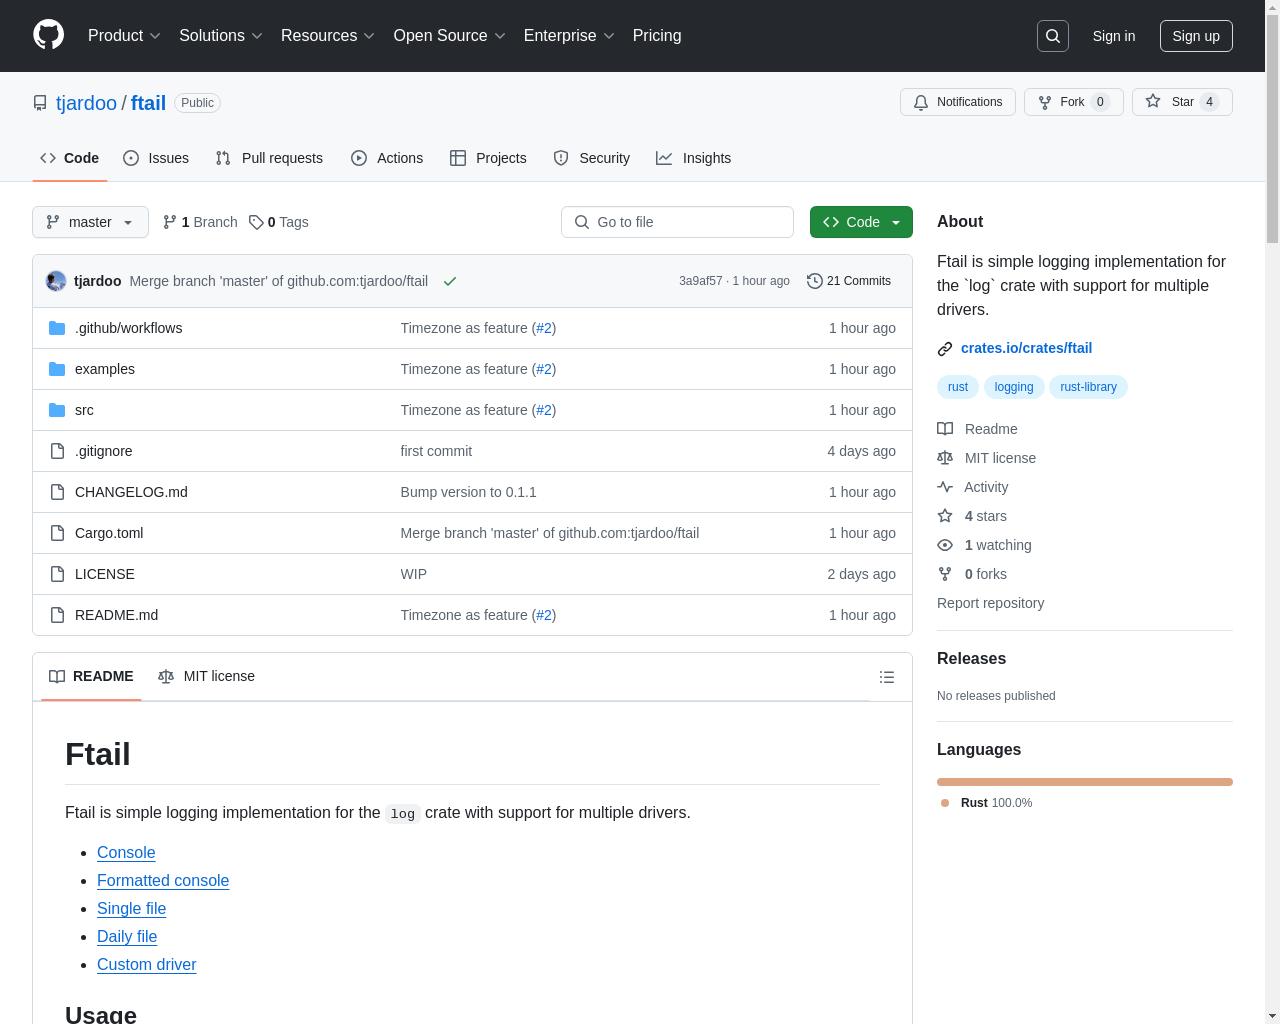Click the link icon beside crates.io URL
The image size is (1280, 1024).
click(945, 349)
